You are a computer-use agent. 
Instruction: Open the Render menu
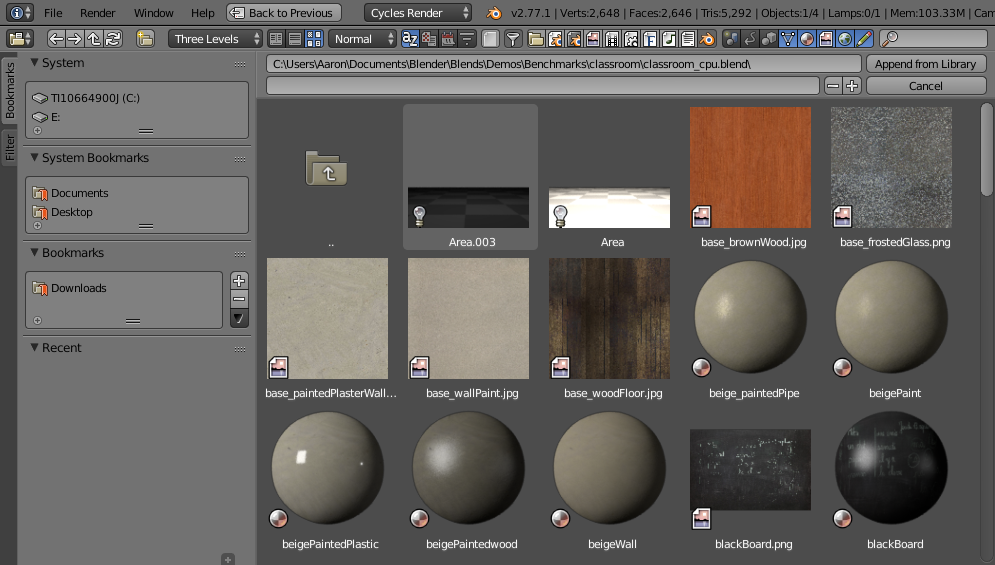(98, 13)
